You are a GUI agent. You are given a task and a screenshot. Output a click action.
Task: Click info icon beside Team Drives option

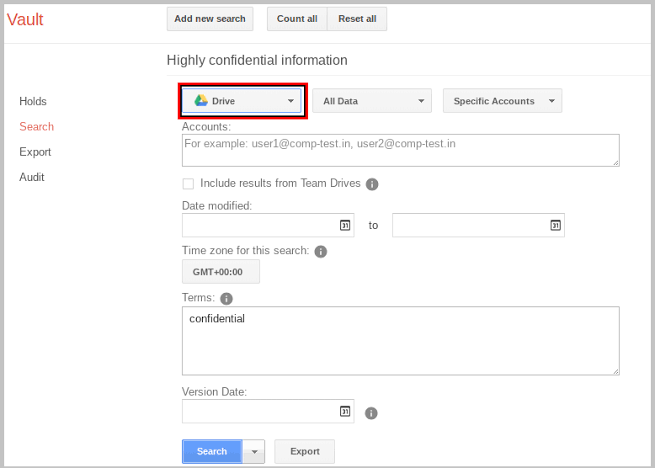tap(372, 185)
